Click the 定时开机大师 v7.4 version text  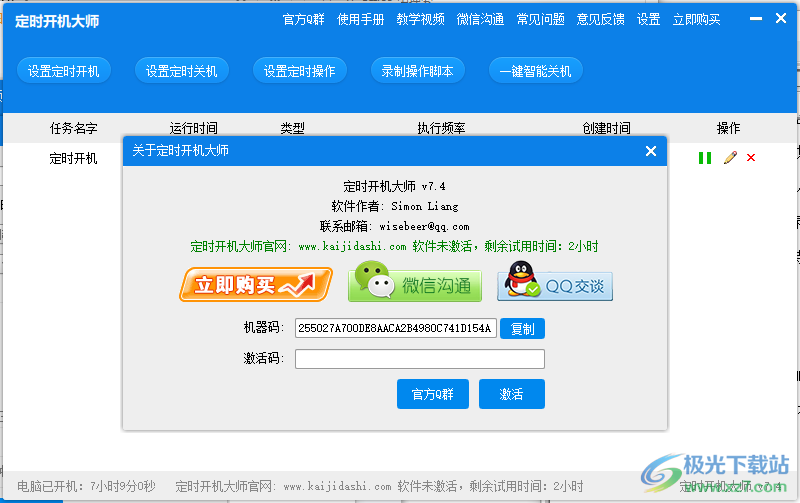pyautogui.click(x=394, y=186)
